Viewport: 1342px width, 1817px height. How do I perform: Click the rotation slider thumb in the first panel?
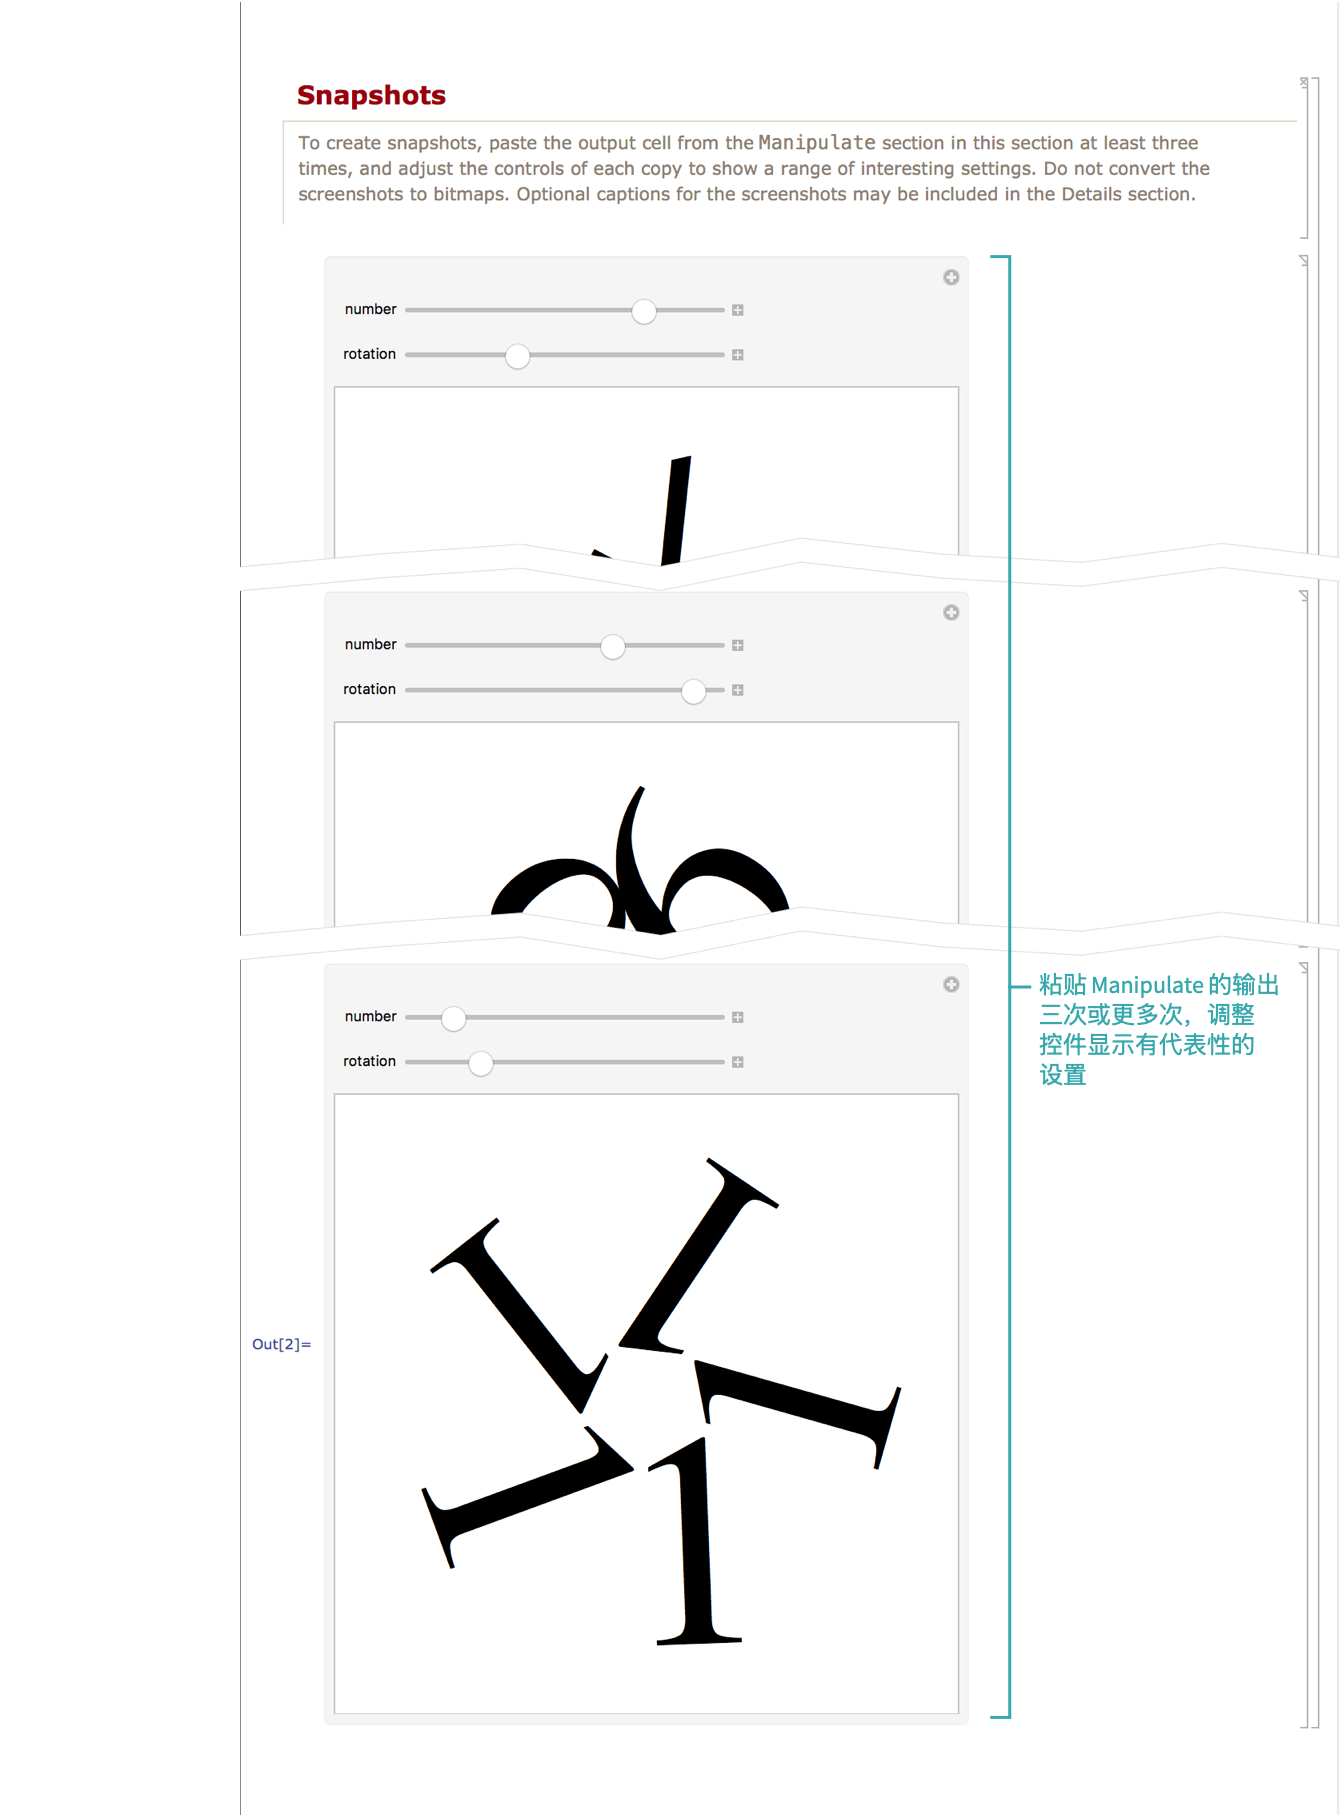click(x=517, y=356)
